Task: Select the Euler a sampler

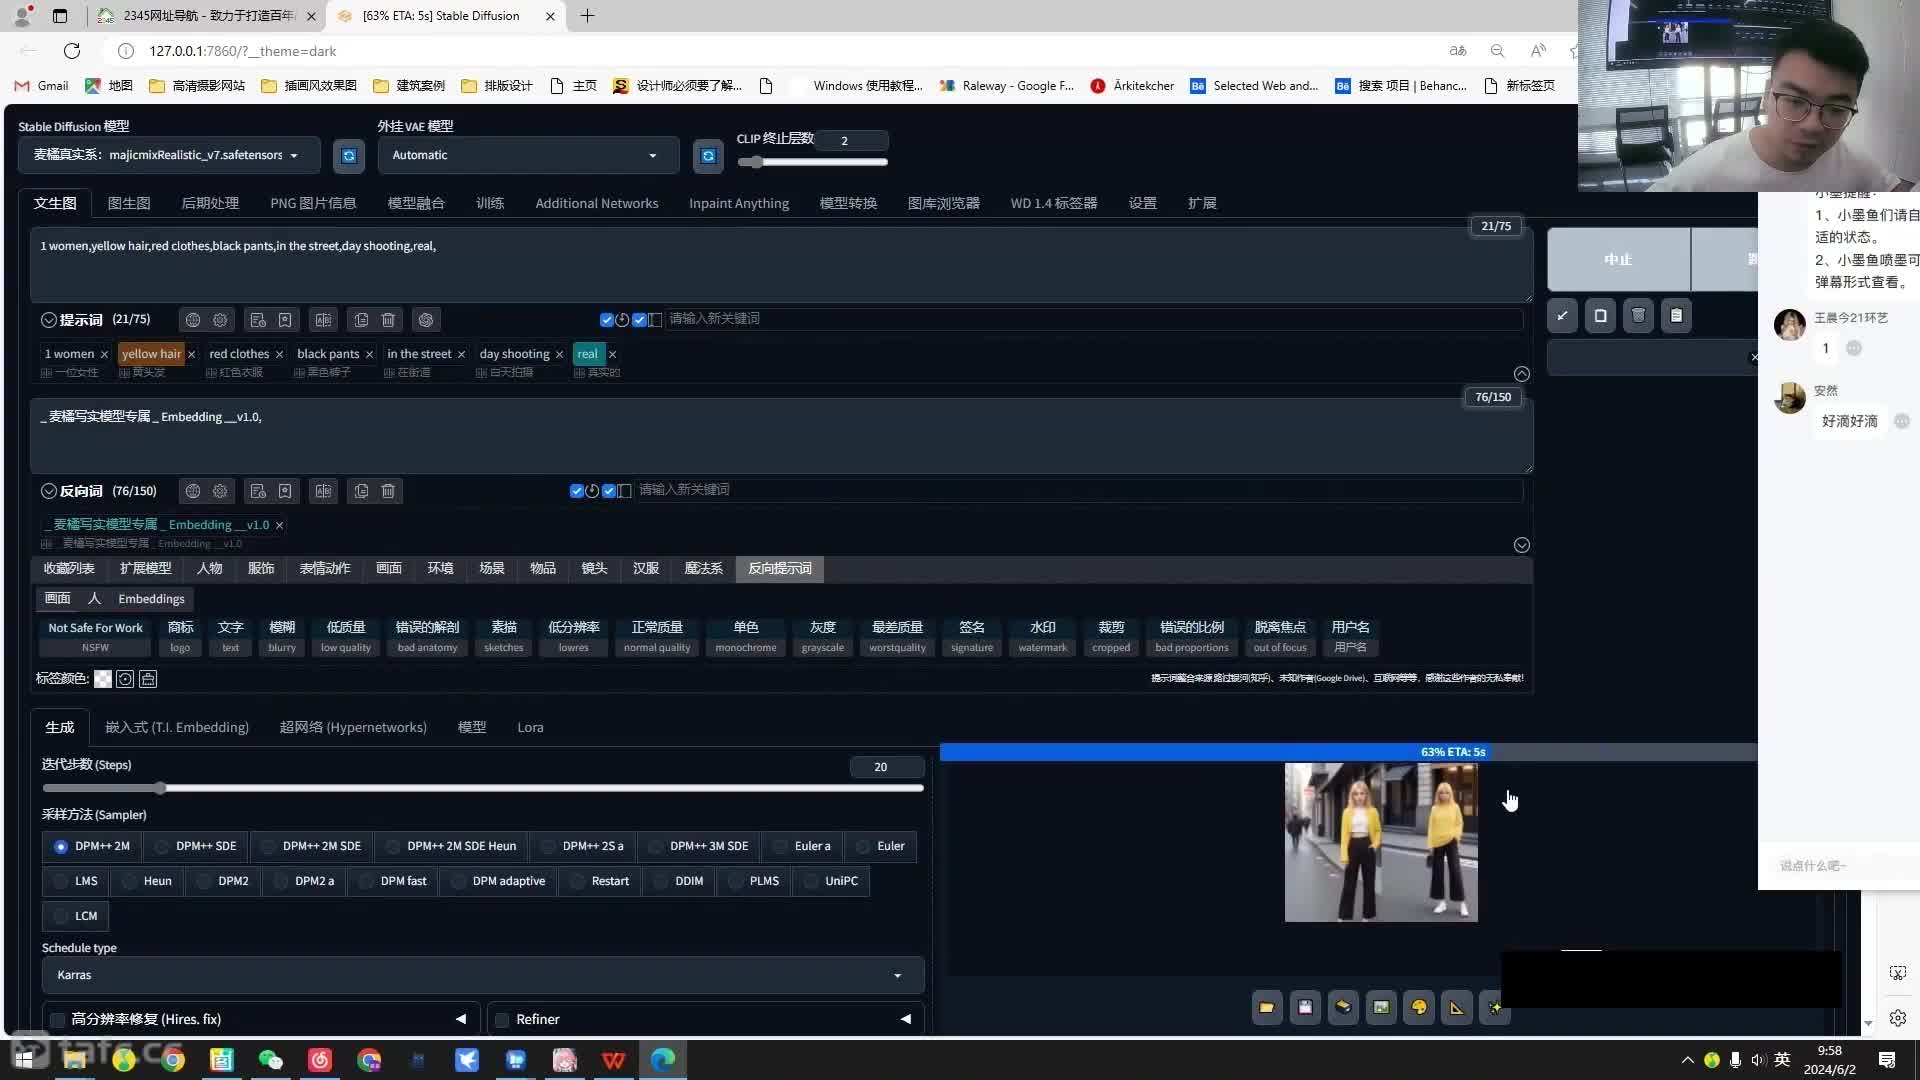Action: click(802, 846)
